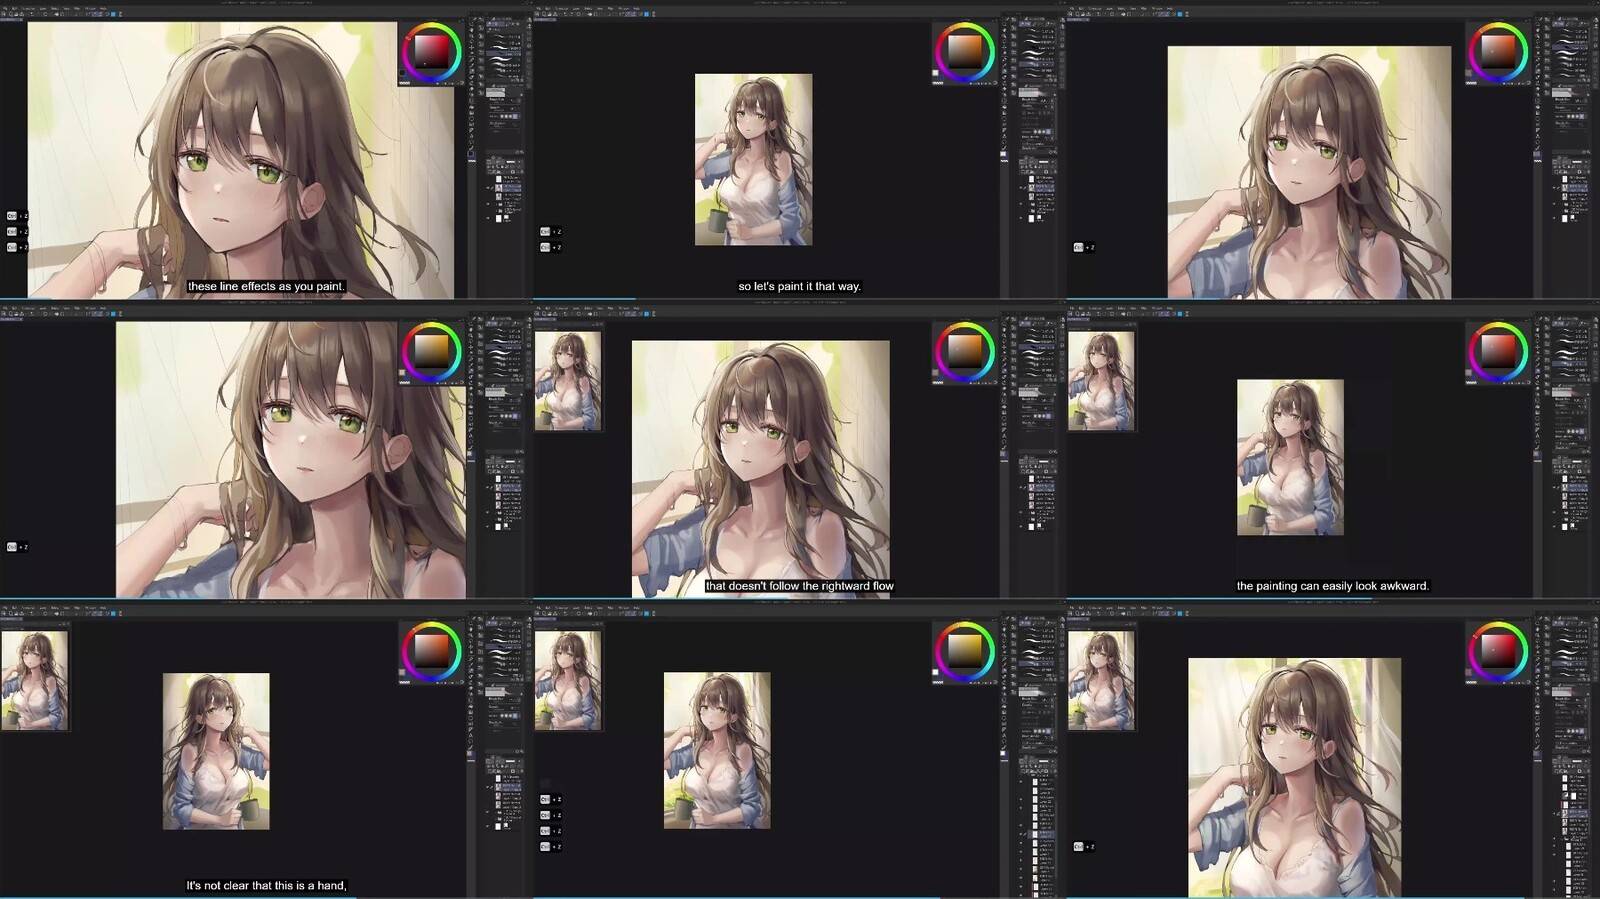Select highlighted layer in 'these line effects' frame

pos(508,188)
